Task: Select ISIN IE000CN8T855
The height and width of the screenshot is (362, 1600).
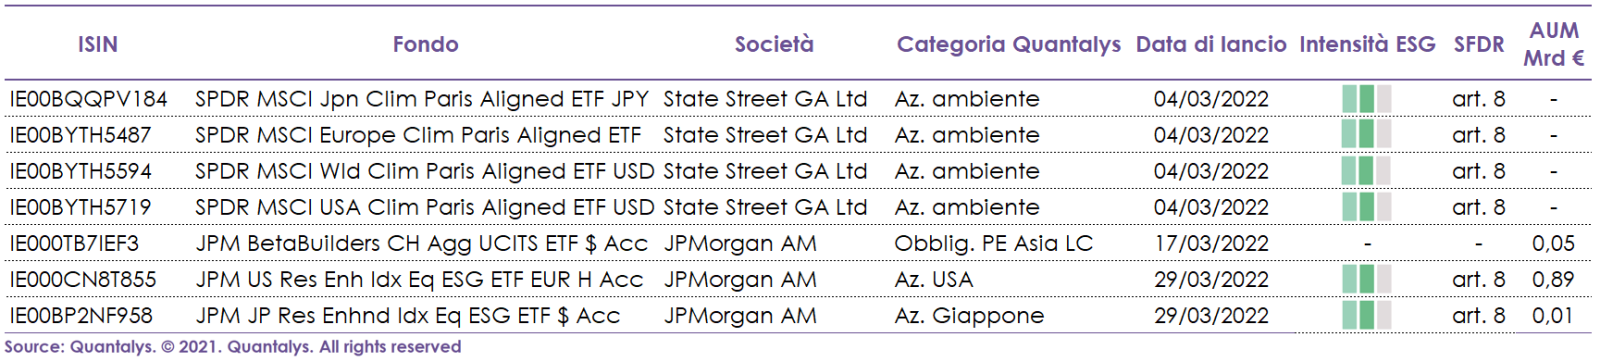Action: 83,279
